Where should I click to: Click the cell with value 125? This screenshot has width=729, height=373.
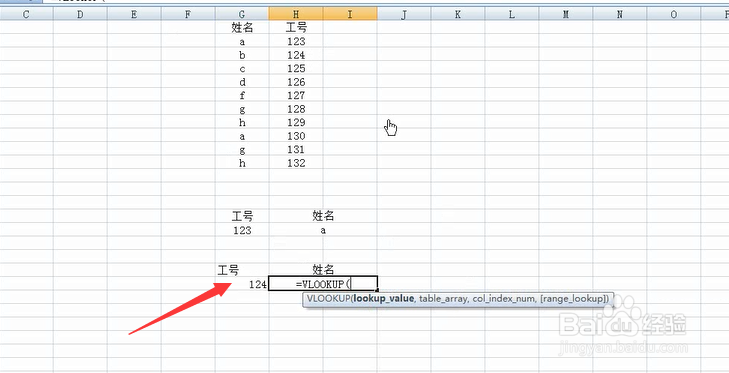(296, 69)
